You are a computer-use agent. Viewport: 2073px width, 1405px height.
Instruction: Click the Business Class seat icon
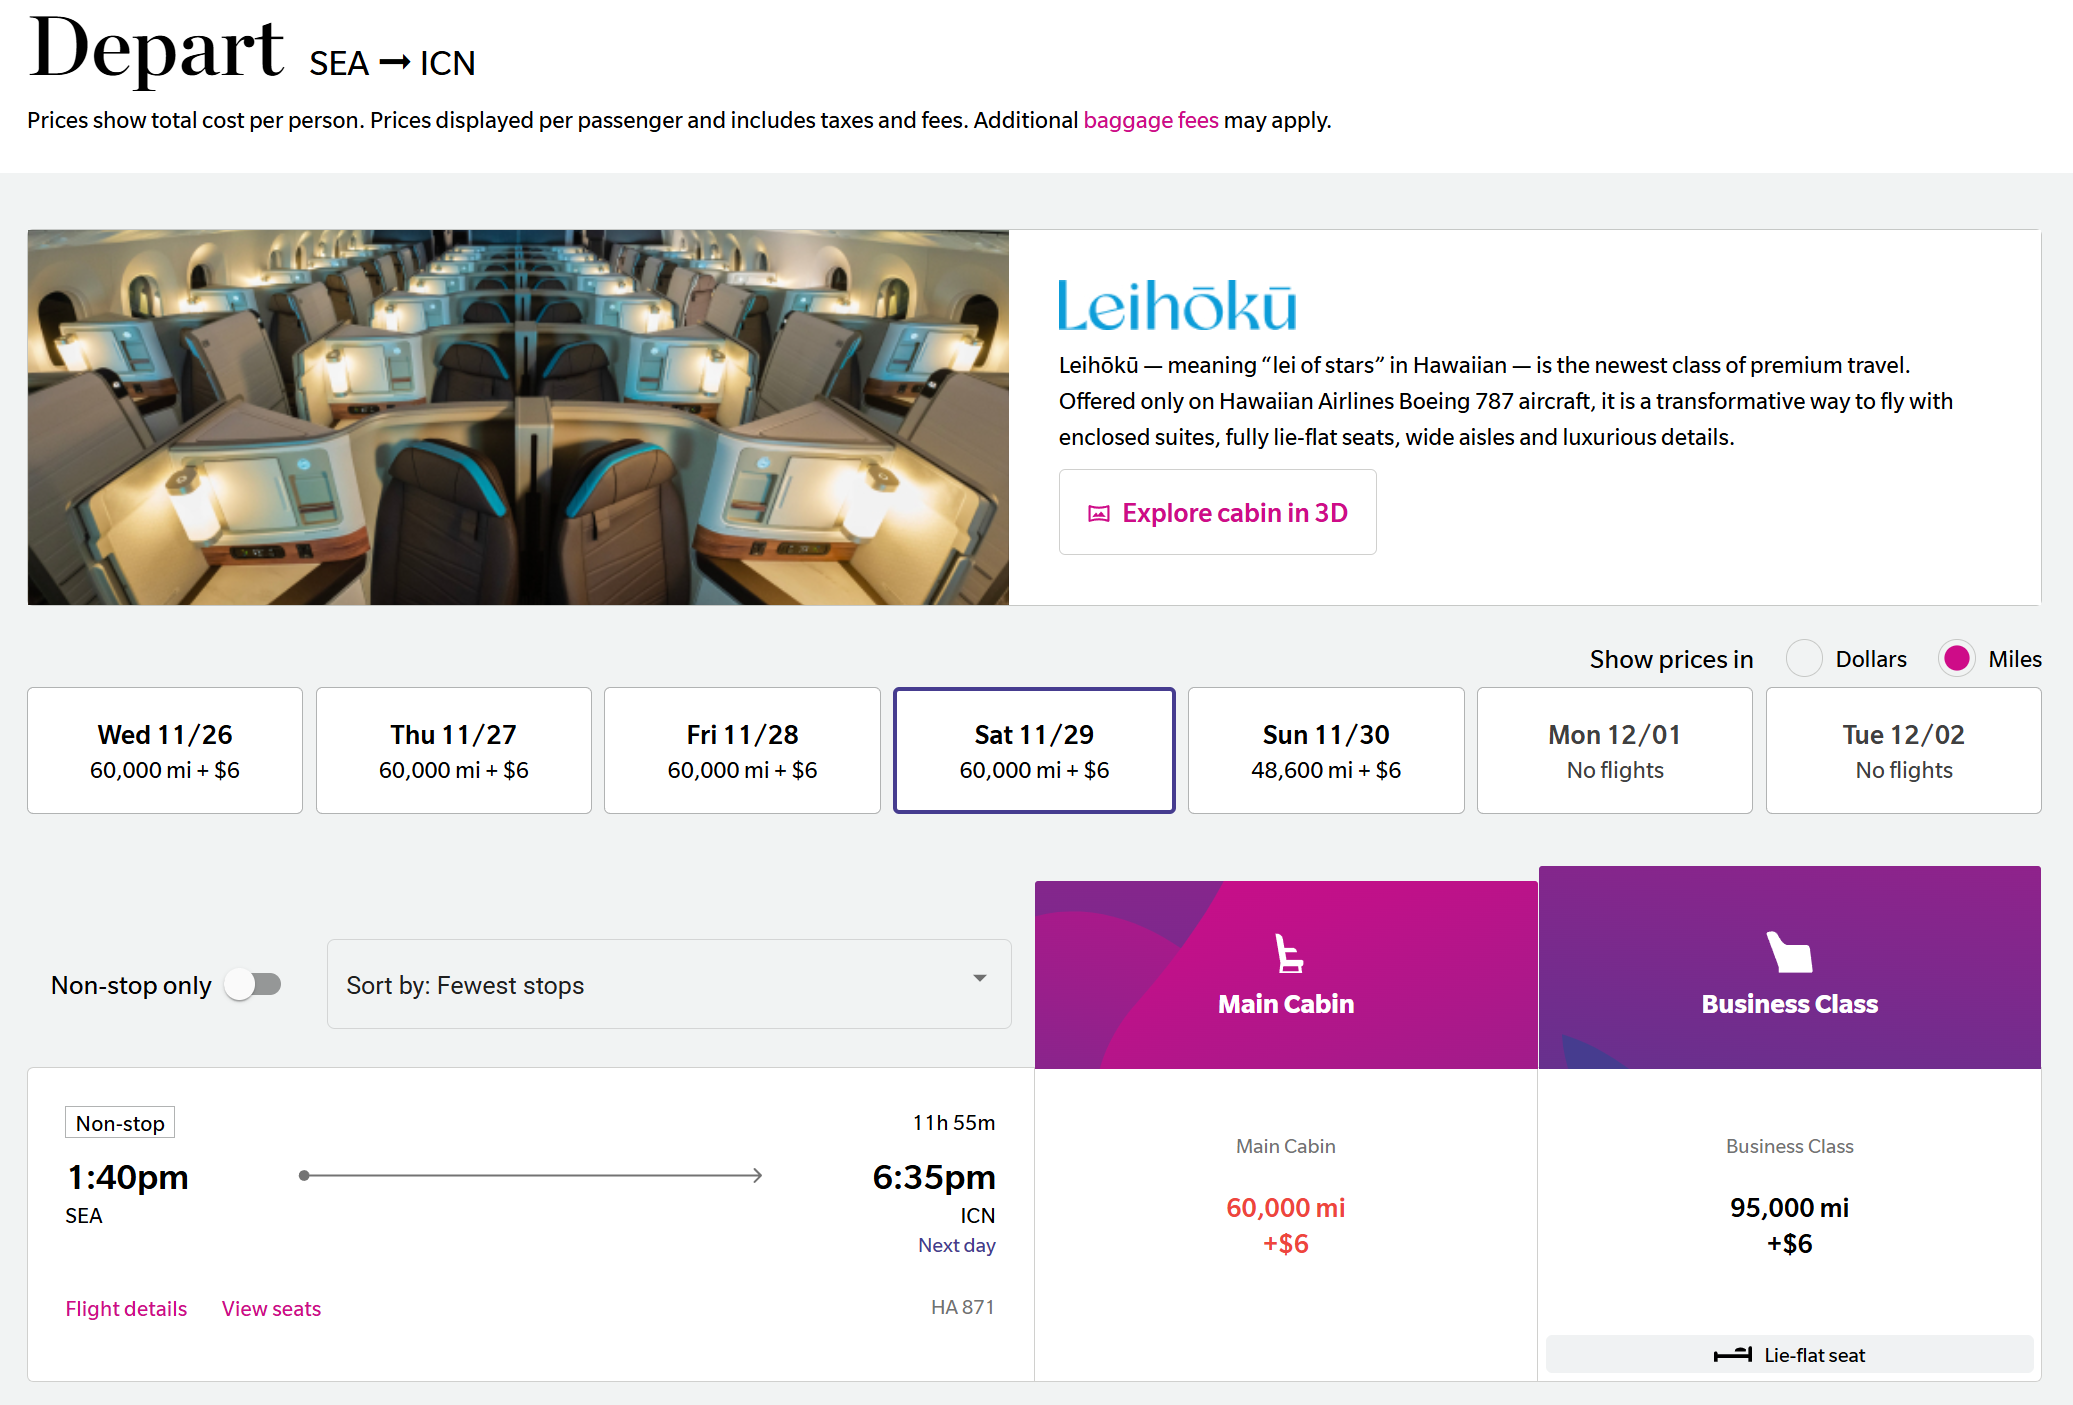(x=1789, y=952)
